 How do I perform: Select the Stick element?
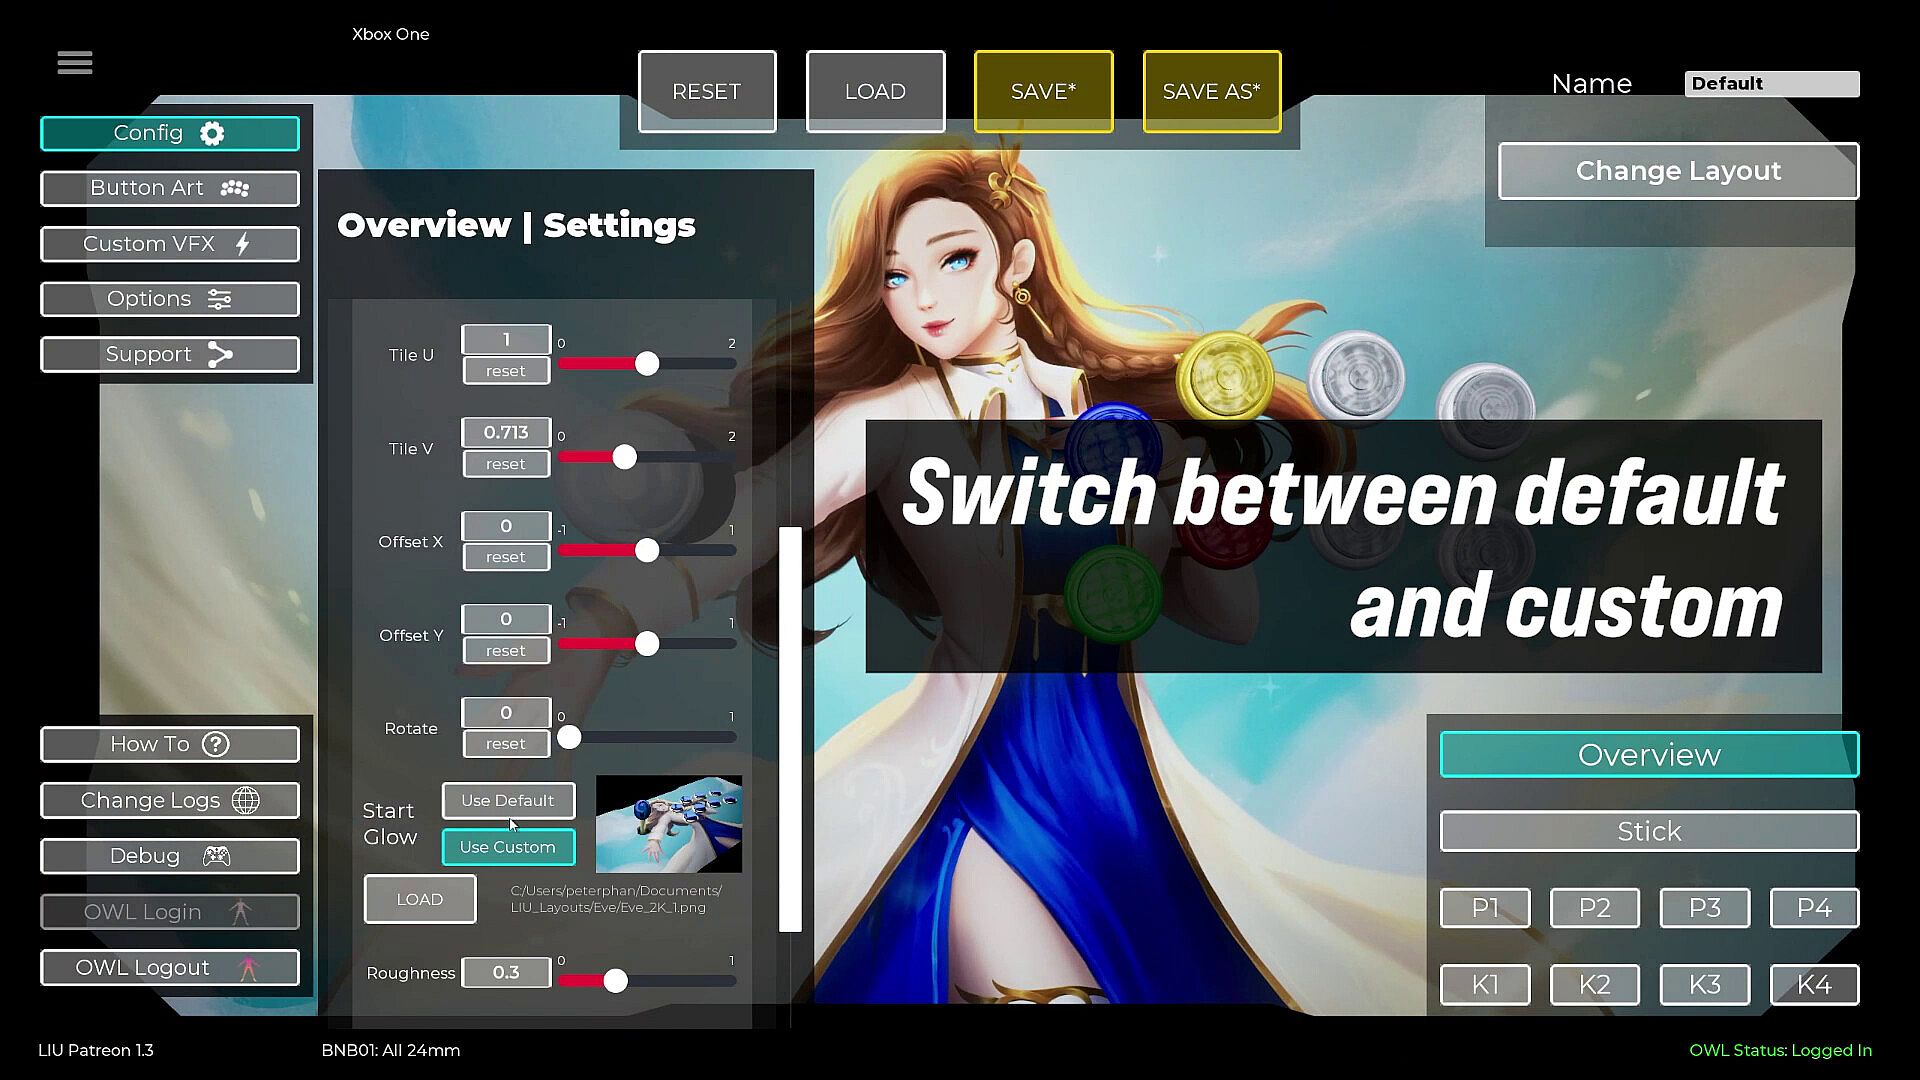(x=1649, y=831)
